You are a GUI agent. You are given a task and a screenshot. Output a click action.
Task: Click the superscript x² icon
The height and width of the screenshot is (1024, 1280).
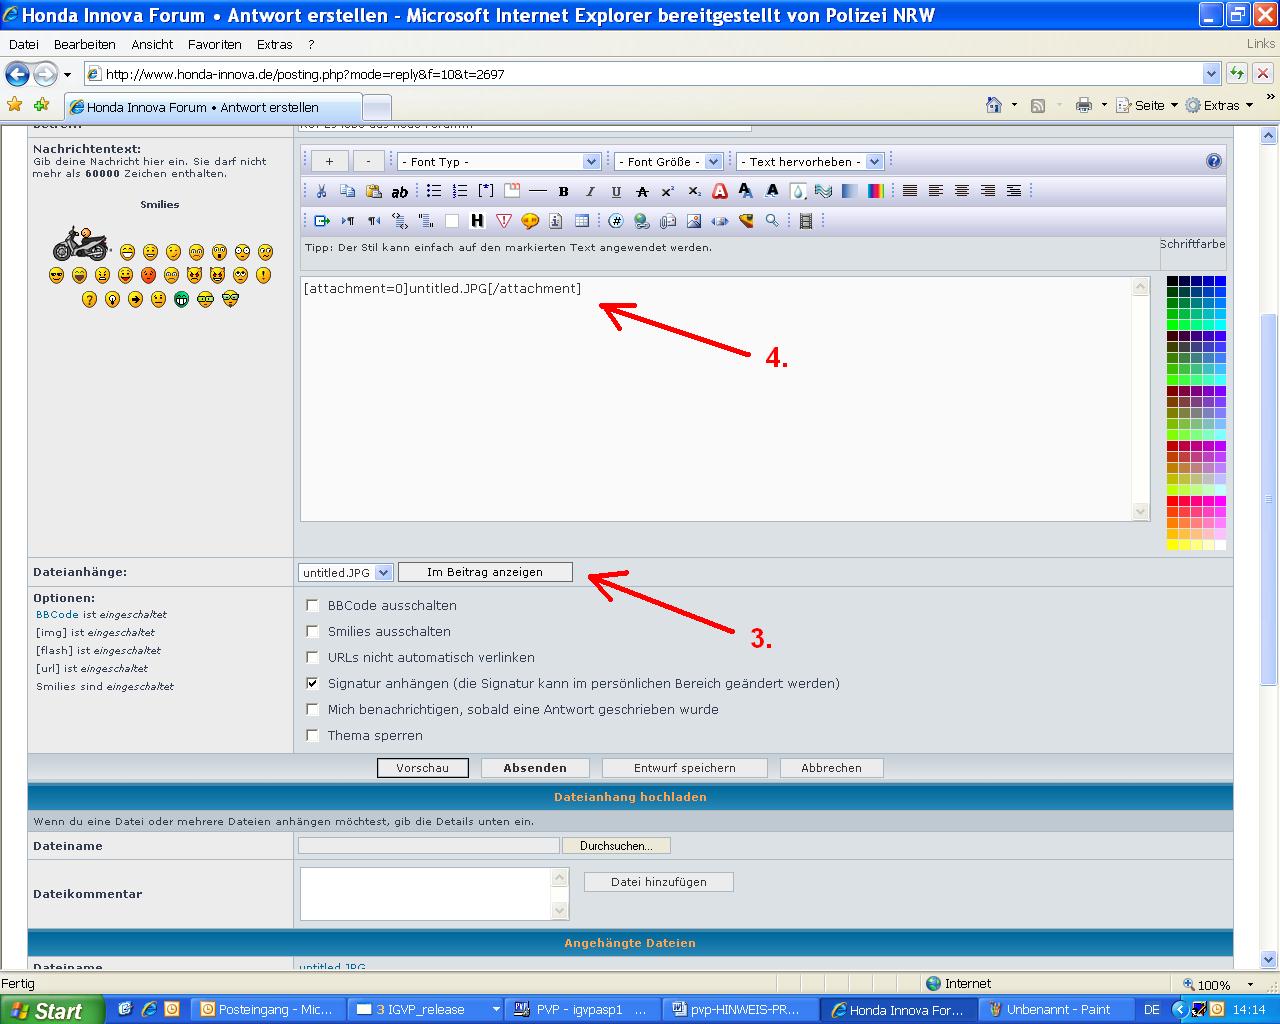pyautogui.click(x=668, y=191)
